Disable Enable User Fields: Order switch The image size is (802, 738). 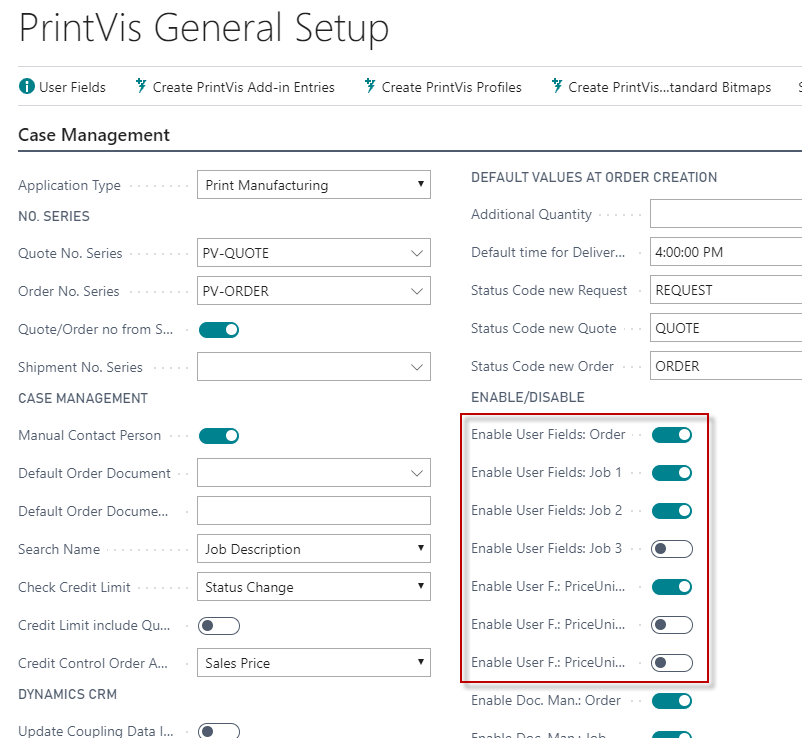pos(672,435)
